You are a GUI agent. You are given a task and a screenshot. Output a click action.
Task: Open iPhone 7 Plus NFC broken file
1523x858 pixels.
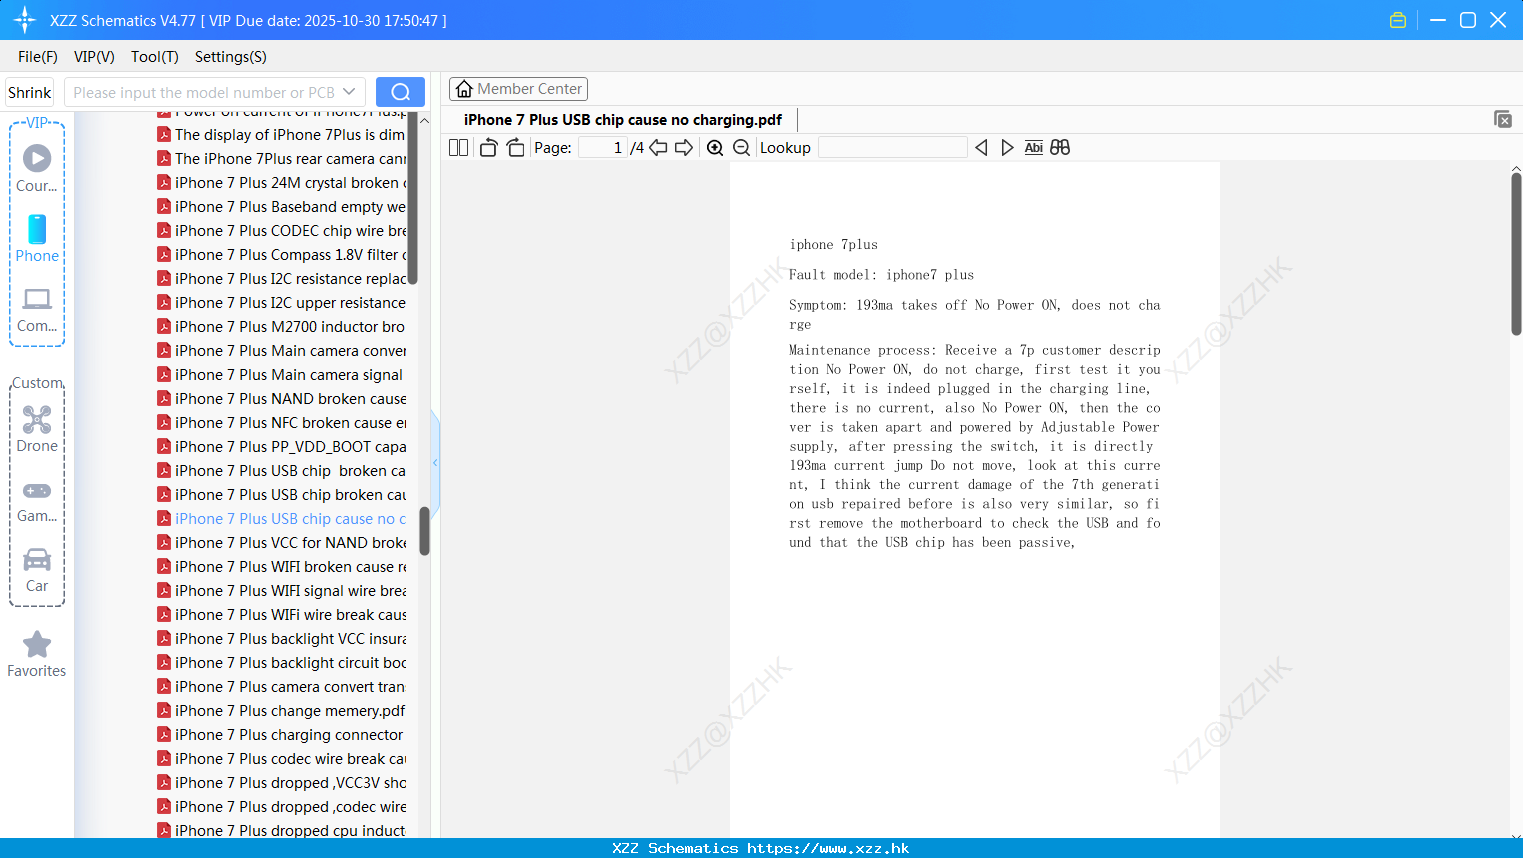(x=282, y=423)
